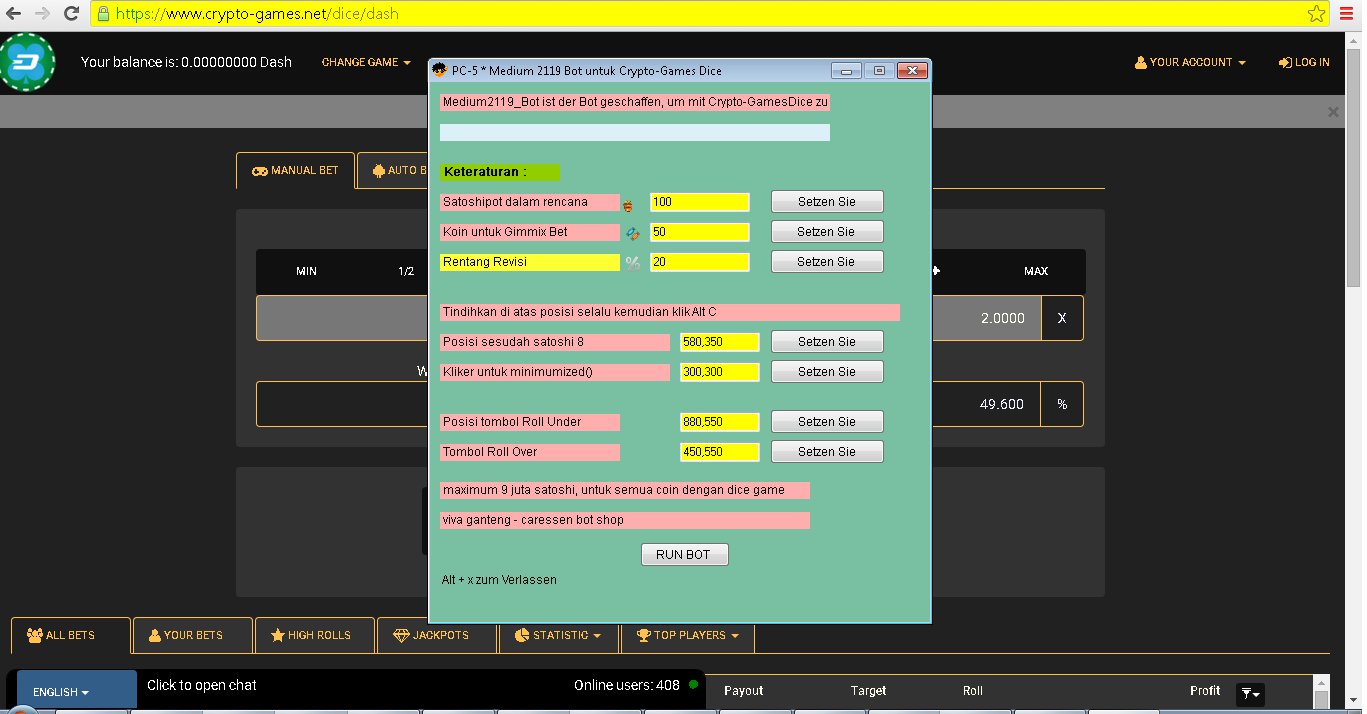This screenshot has width=1367, height=714.
Task: Click the Payout column header
Action: [x=743, y=691]
